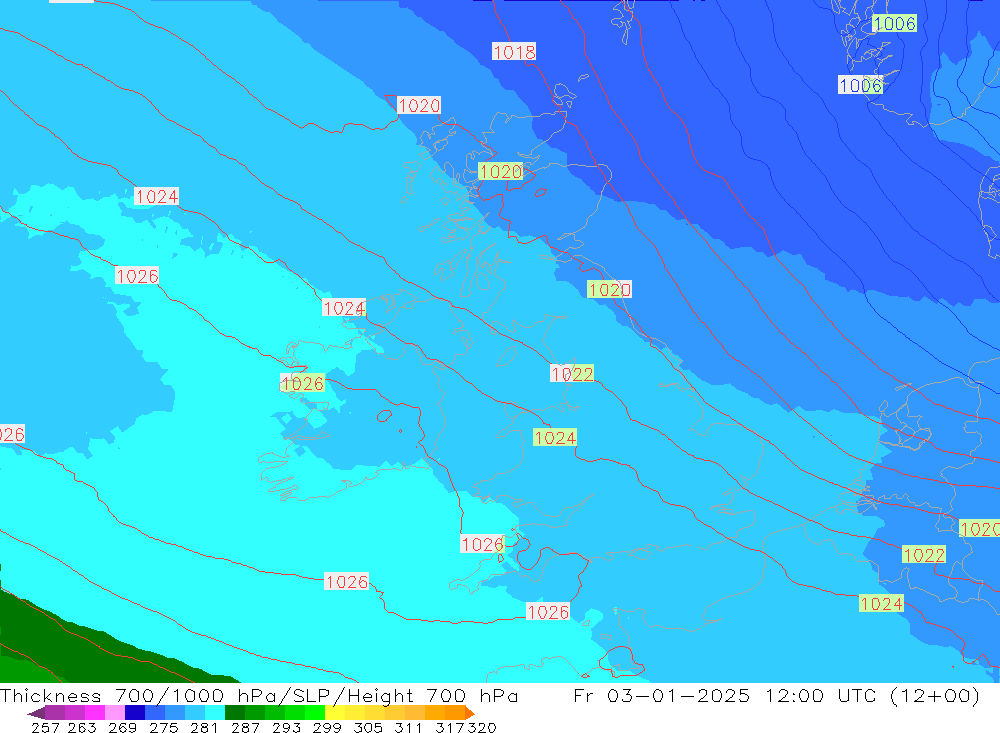Click the legend value 269

point(122,727)
